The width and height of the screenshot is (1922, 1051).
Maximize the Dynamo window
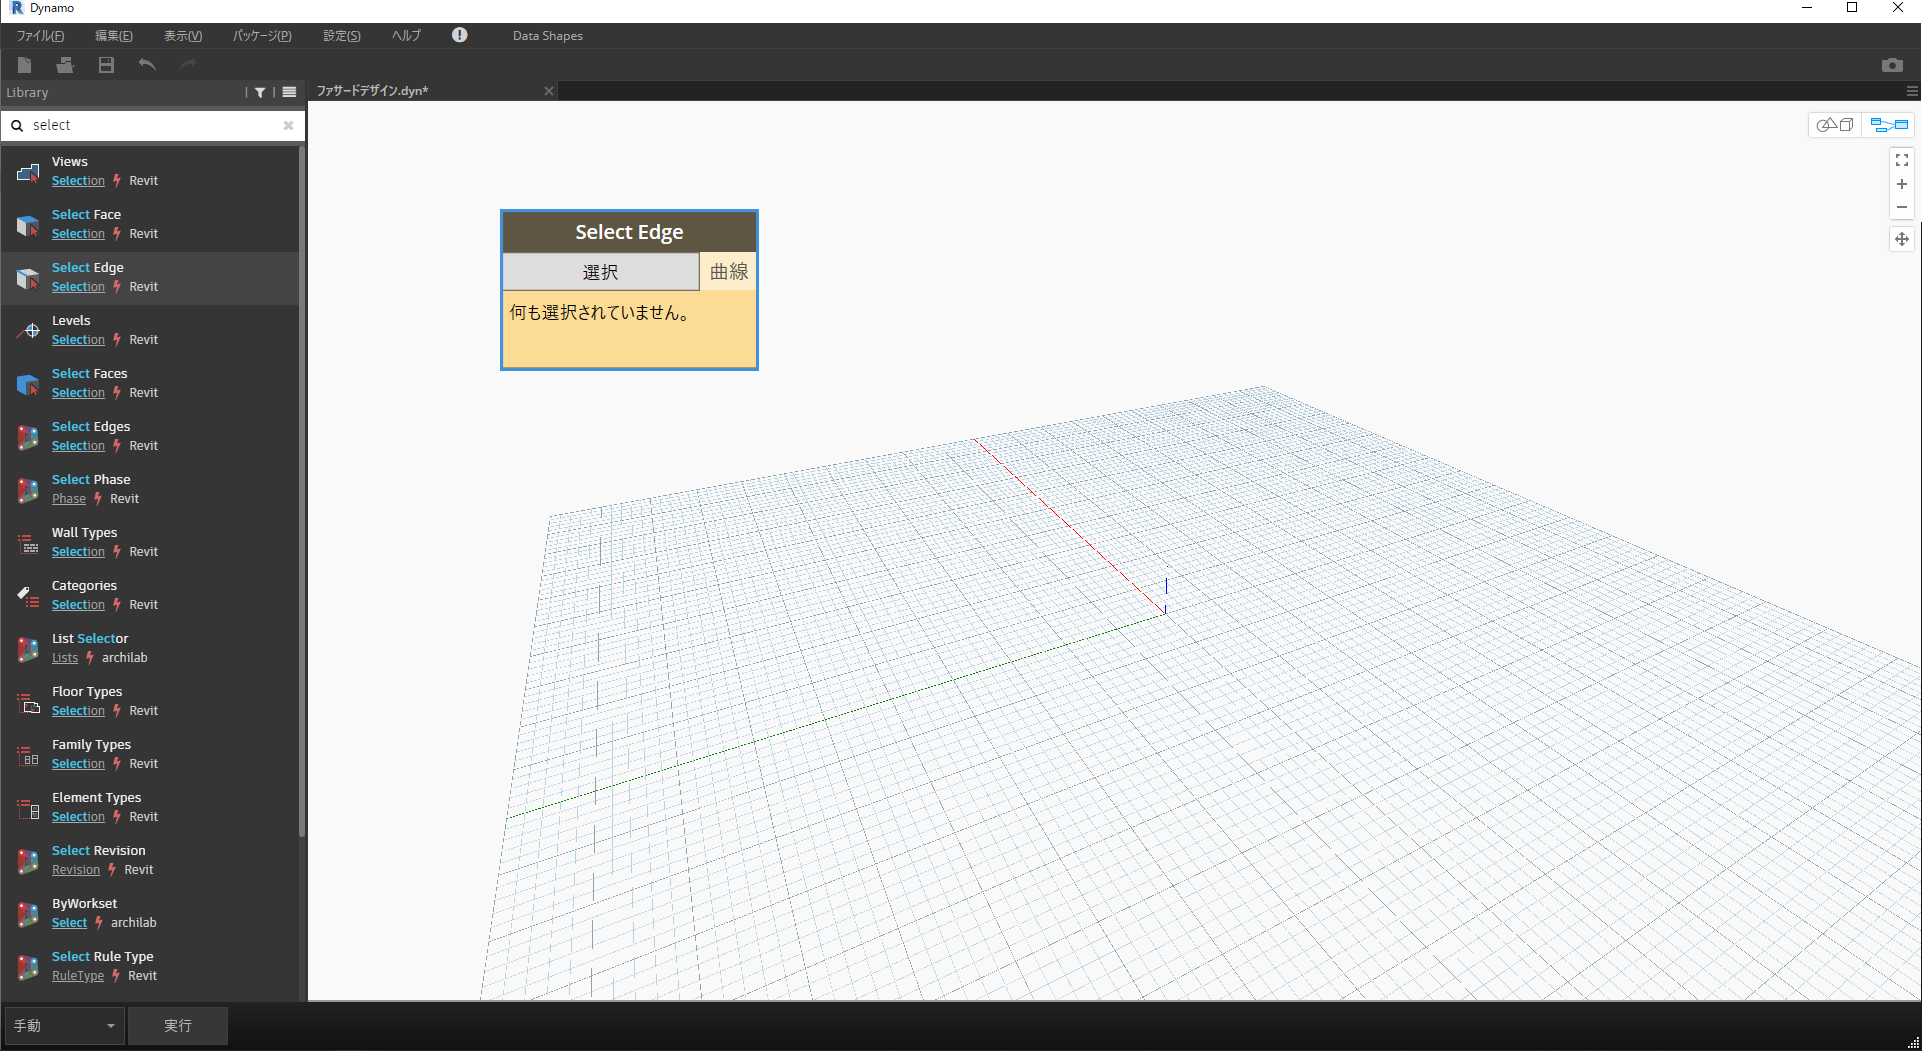1852,8
